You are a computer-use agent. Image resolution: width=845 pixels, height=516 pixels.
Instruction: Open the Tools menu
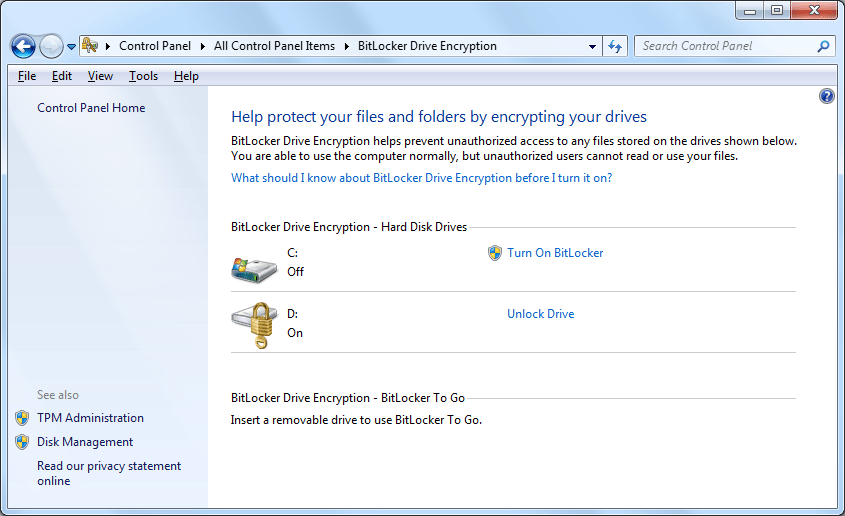[x=143, y=76]
